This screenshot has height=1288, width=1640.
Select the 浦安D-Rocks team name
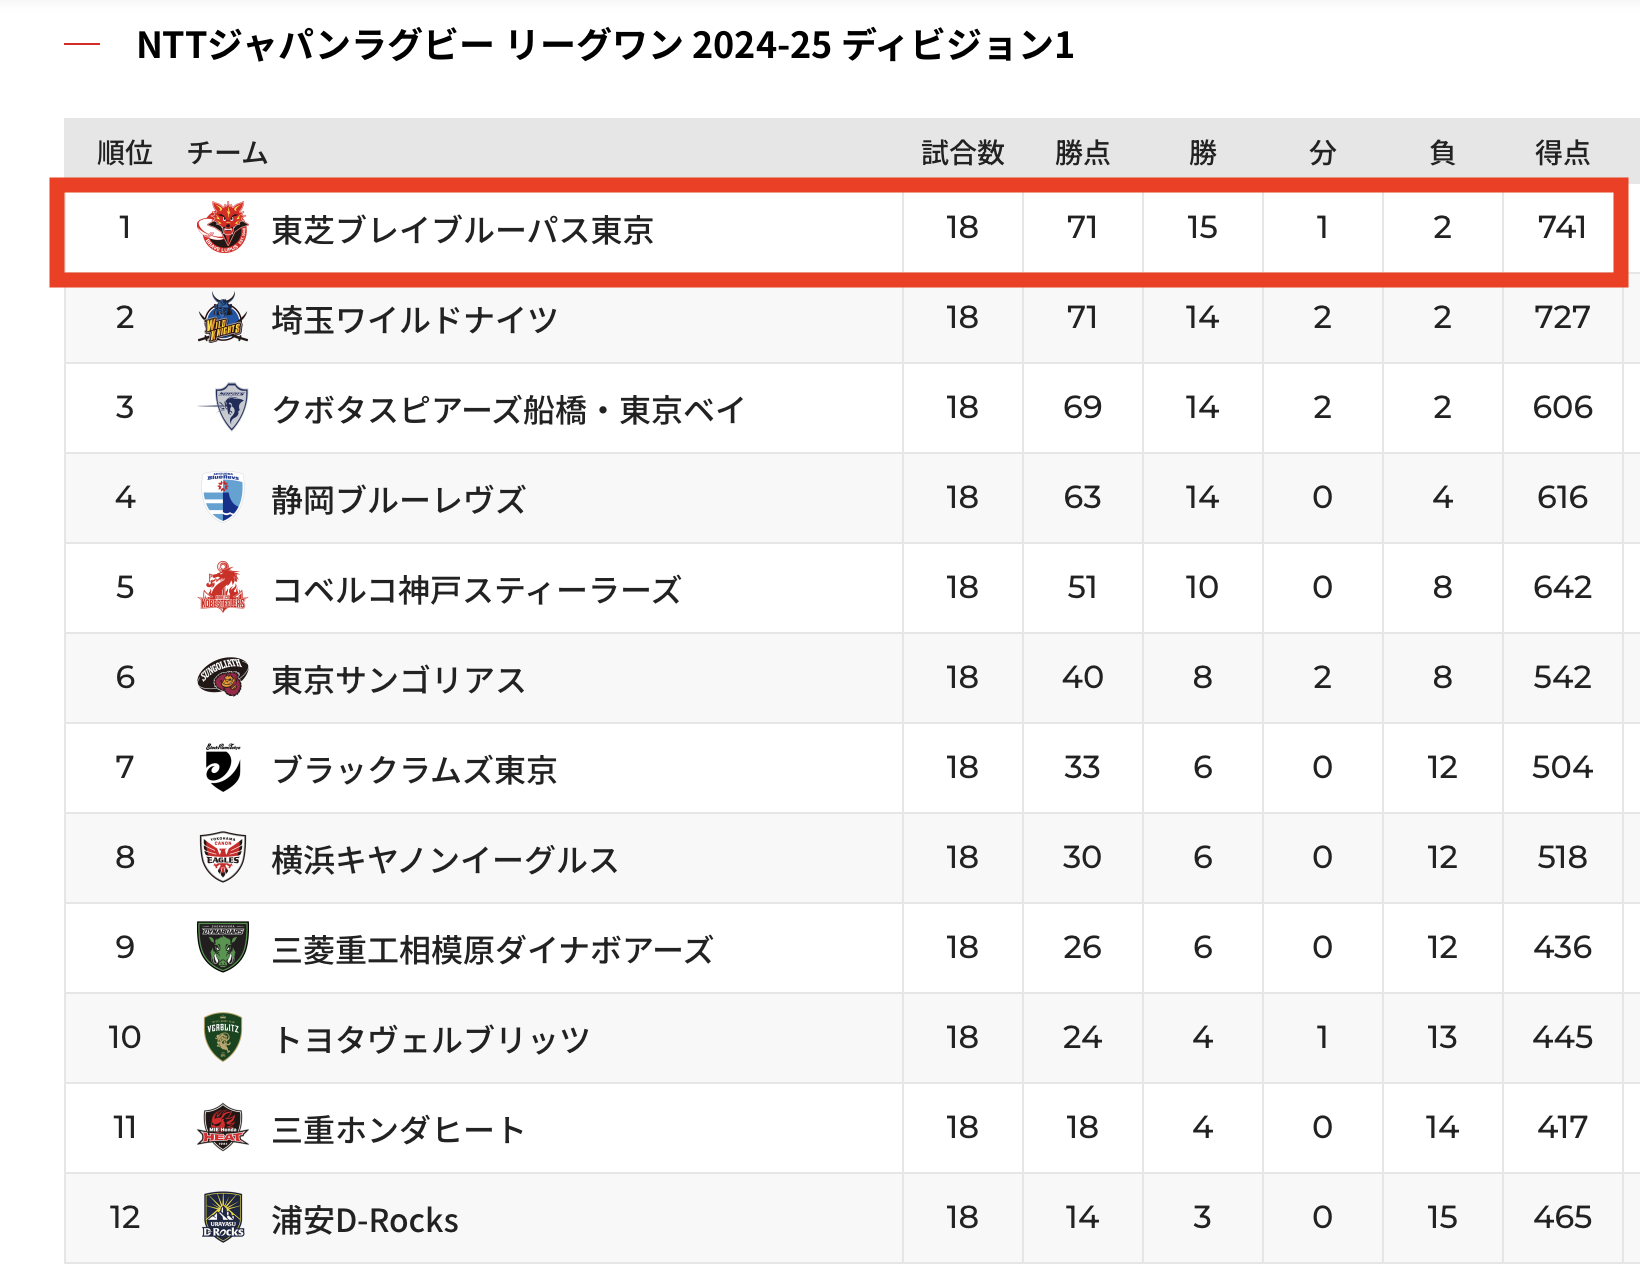point(365,1220)
